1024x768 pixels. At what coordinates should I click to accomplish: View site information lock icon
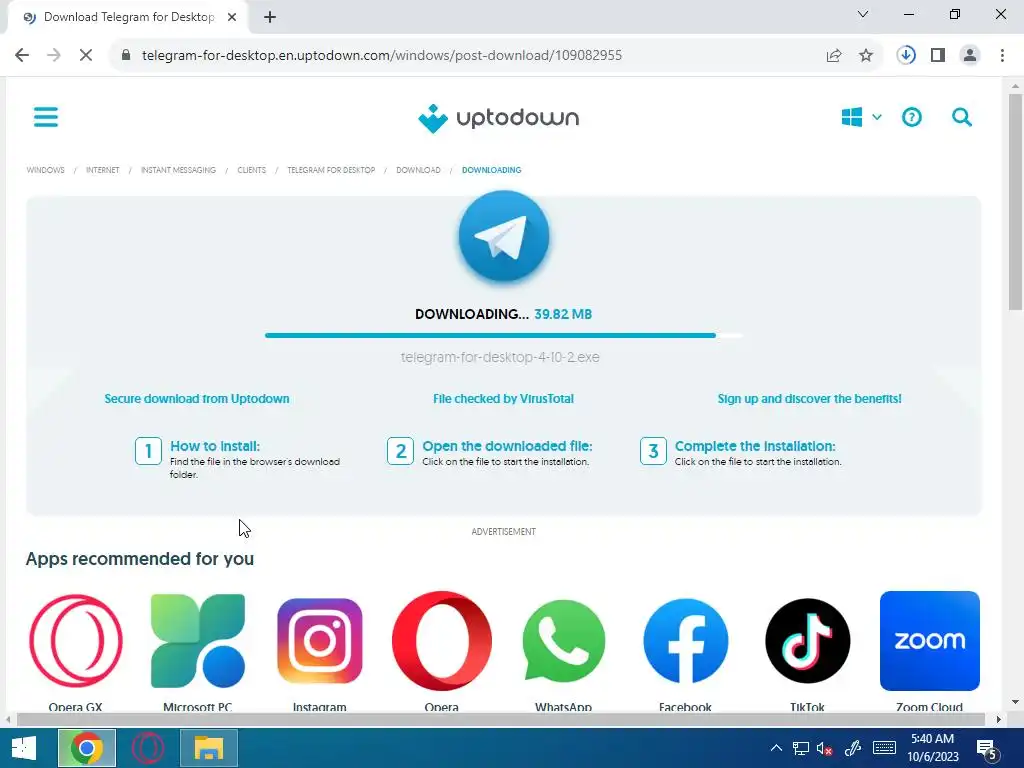coord(126,56)
